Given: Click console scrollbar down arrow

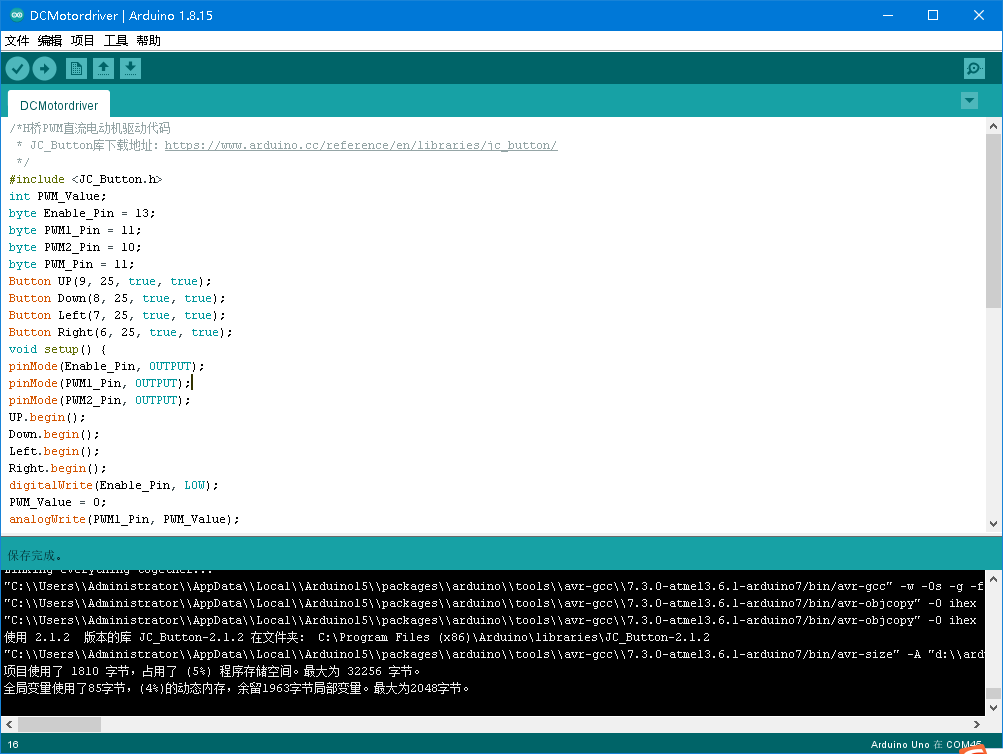Looking at the screenshot, I should [993, 708].
